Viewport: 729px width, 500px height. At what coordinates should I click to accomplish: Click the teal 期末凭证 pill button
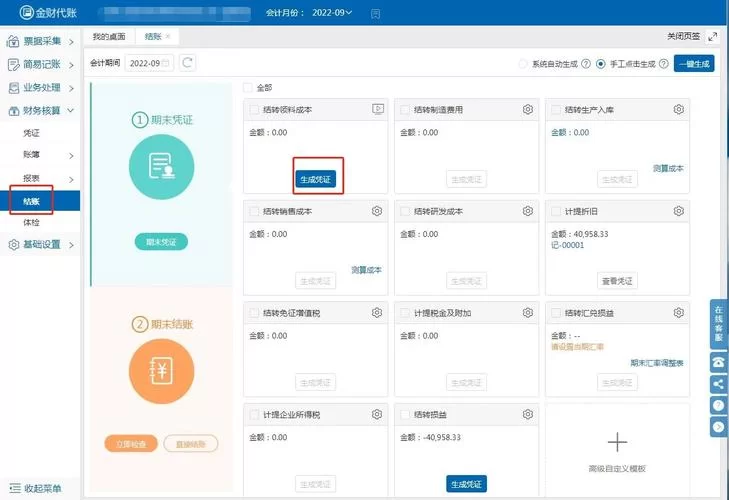161,242
